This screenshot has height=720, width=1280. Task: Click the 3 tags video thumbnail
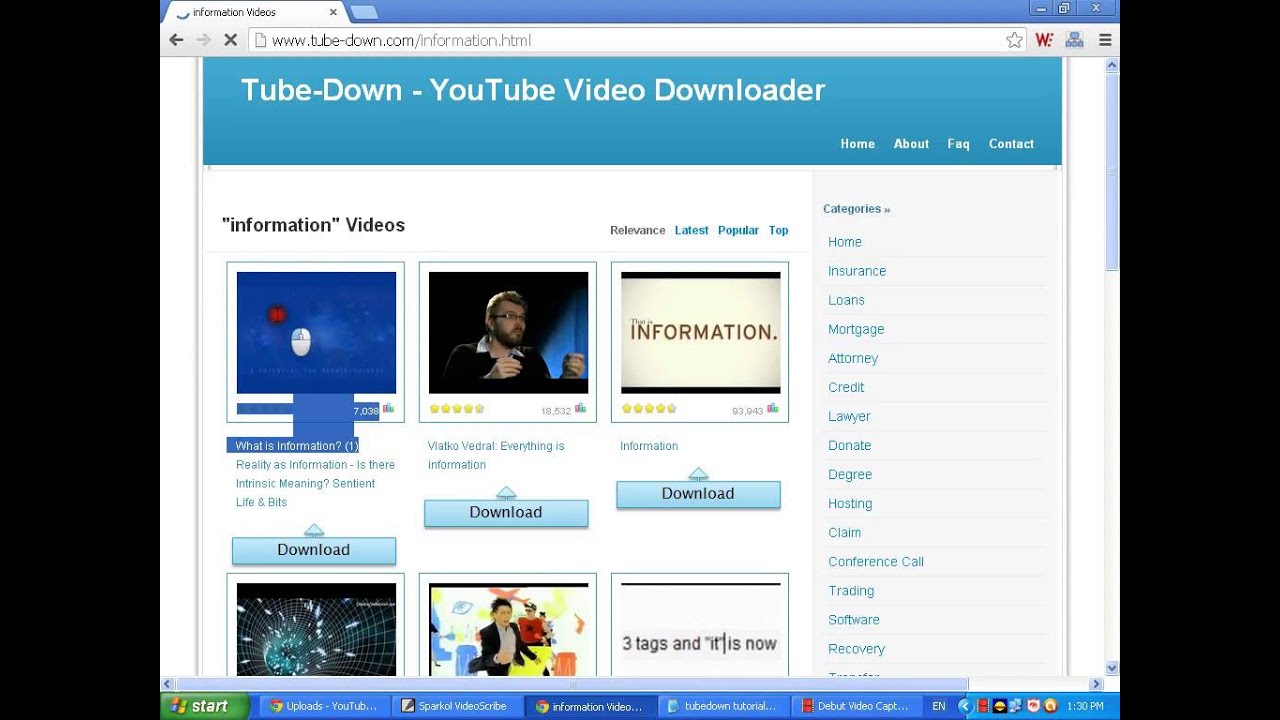click(700, 629)
